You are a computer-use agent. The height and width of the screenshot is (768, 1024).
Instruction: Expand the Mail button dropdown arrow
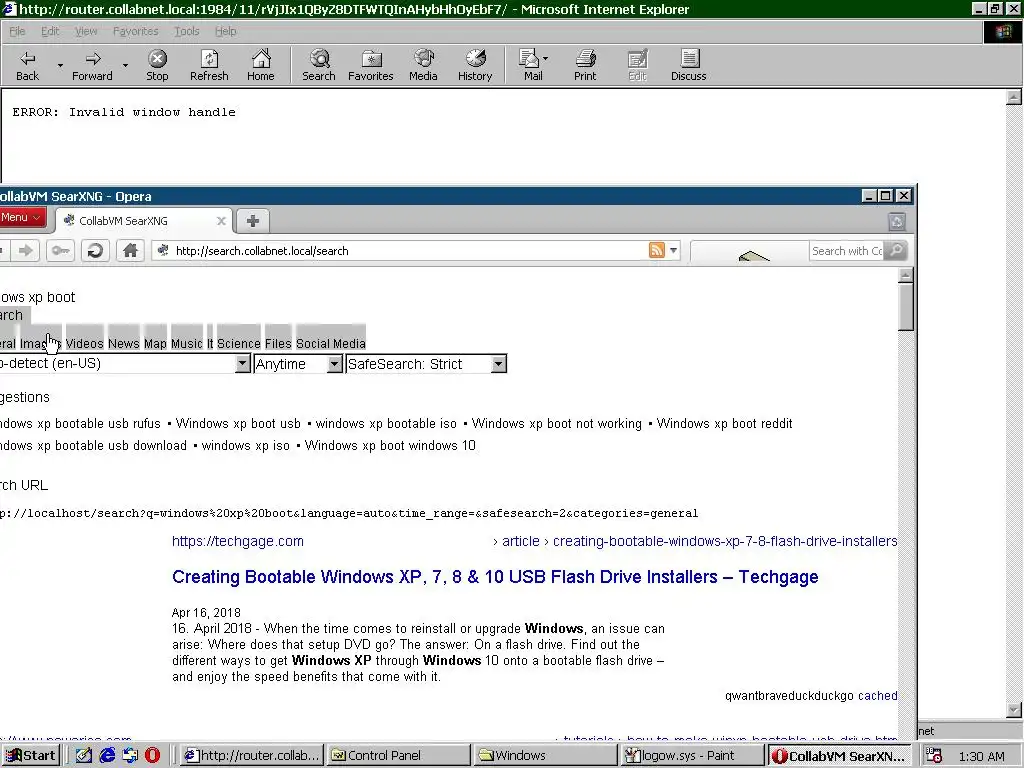click(545, 58)
